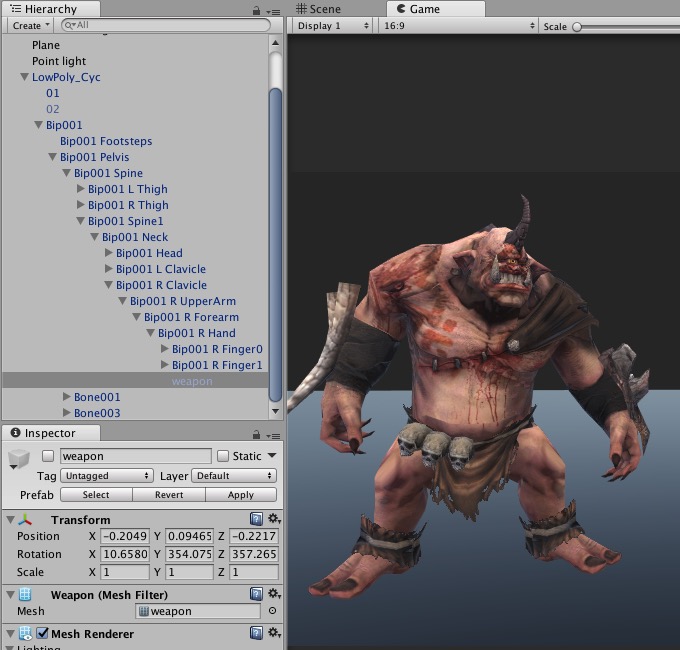Click the Hierarchy list icon on tab
Screen dimensions: 680x650
[16, 9]
